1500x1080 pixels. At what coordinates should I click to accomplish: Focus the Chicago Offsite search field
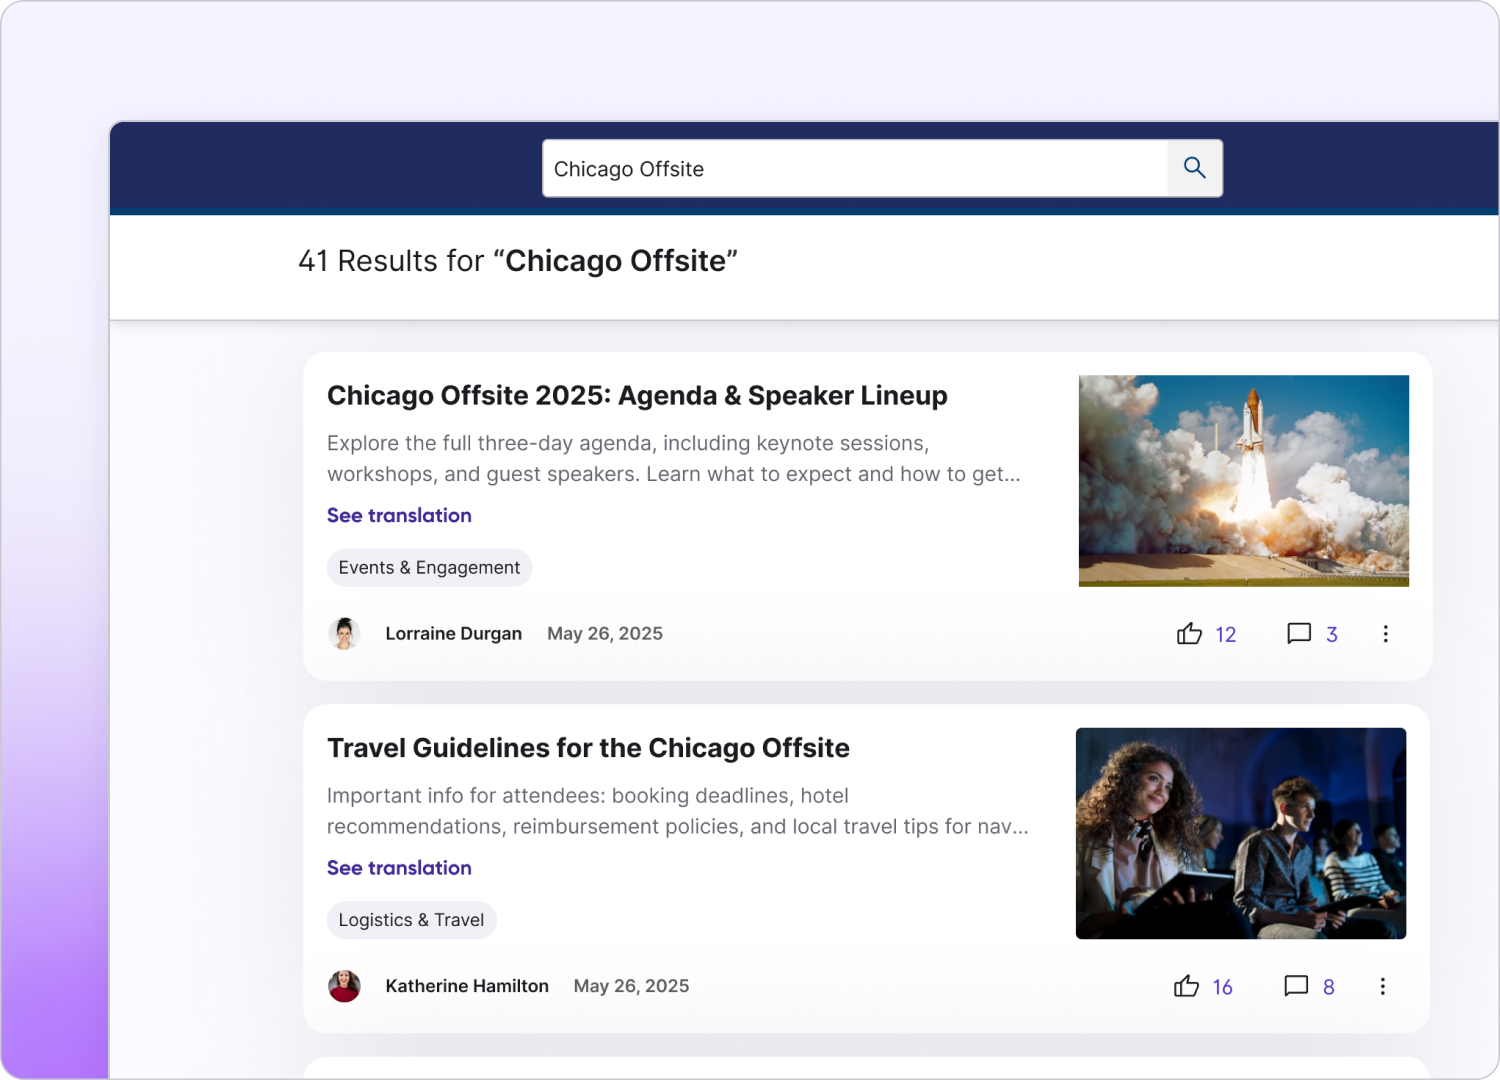click(855, 168)
